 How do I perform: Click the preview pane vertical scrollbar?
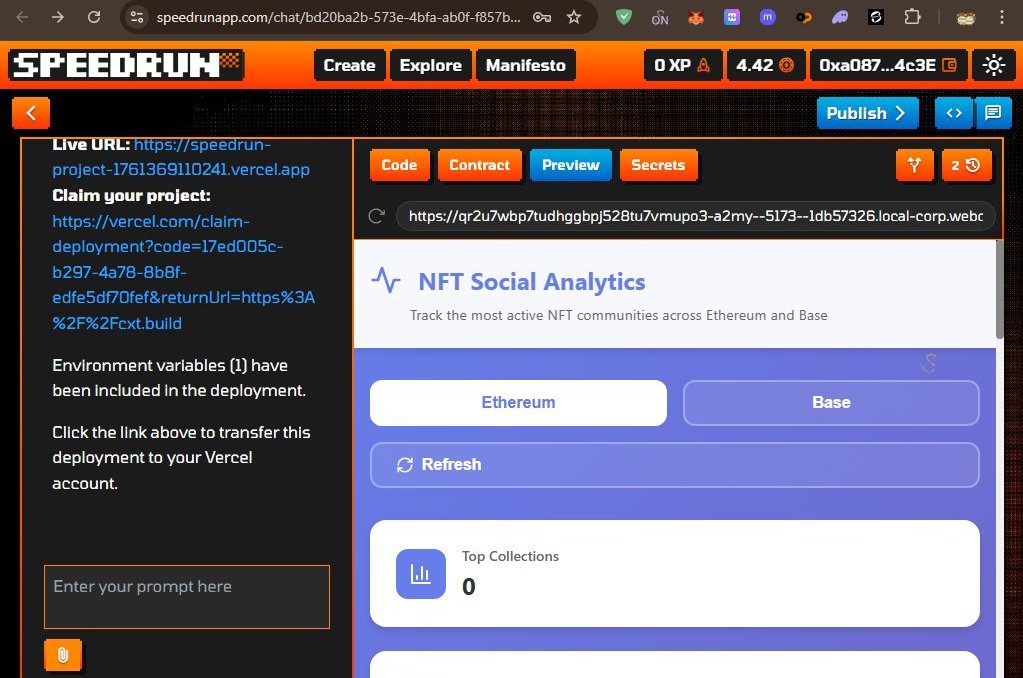coord(1000,290)
